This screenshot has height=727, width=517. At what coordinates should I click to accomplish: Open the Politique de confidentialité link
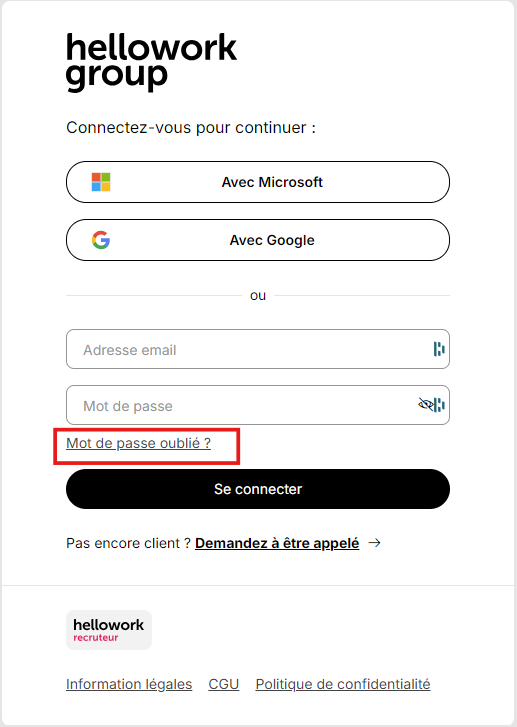pyautogui.click(x=343, y=684)
